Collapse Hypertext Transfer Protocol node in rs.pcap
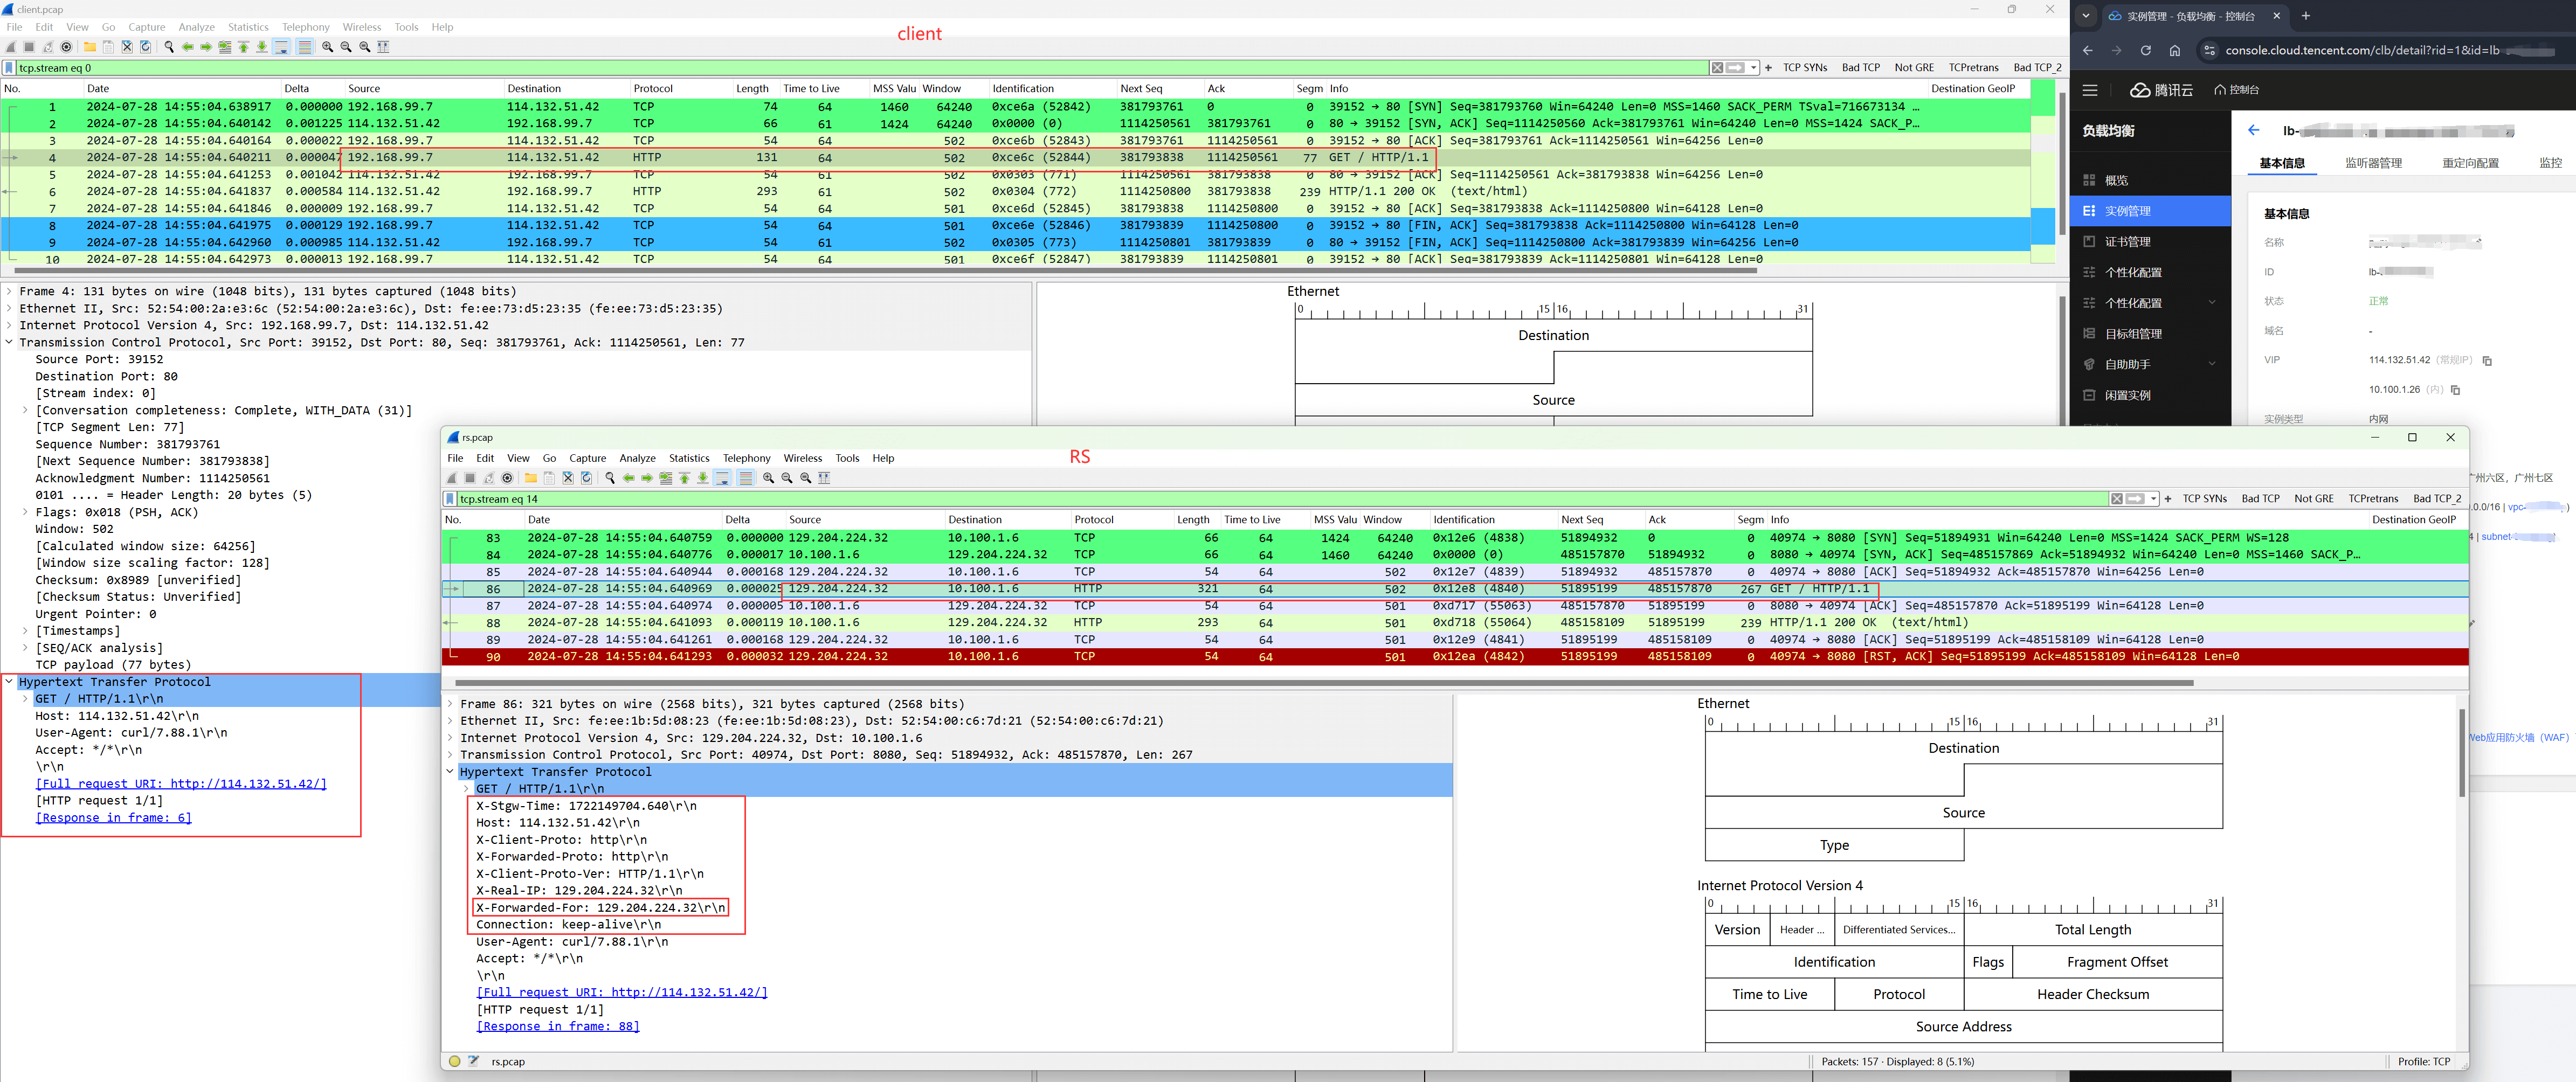Screen dimensions: 2576x1082 [450, 772]
